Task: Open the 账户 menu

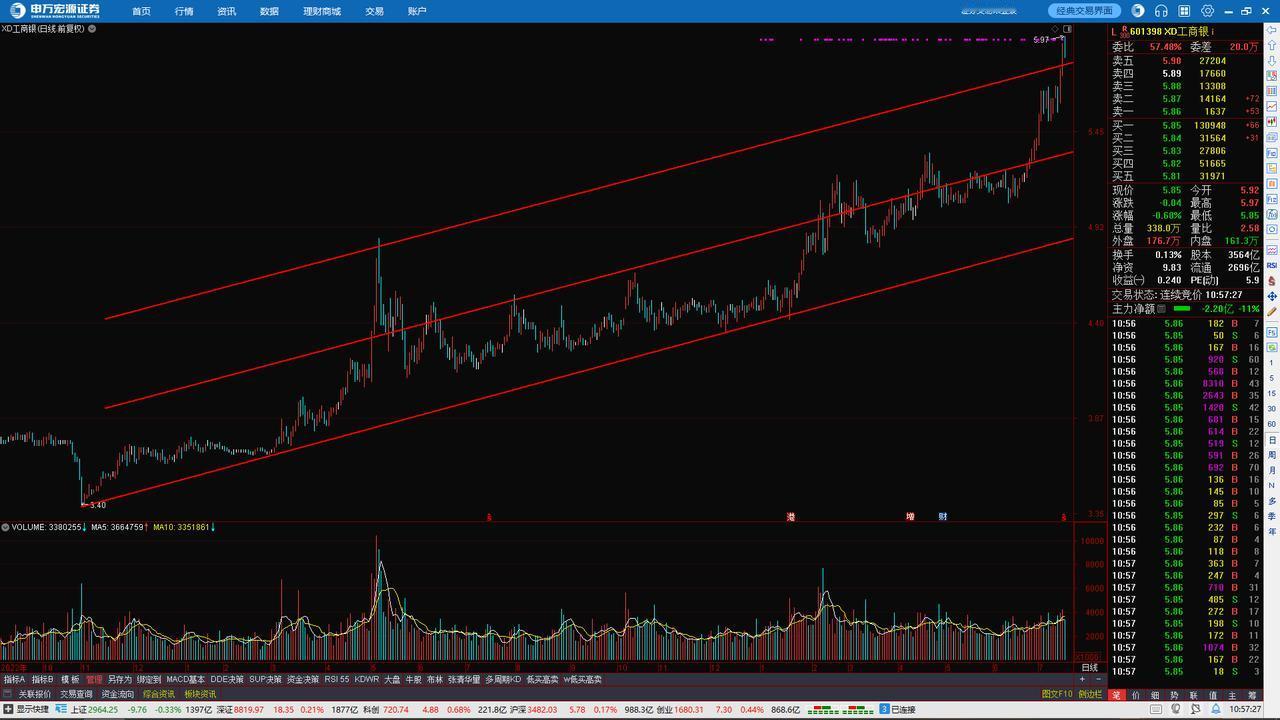Action: click(417, 11)
